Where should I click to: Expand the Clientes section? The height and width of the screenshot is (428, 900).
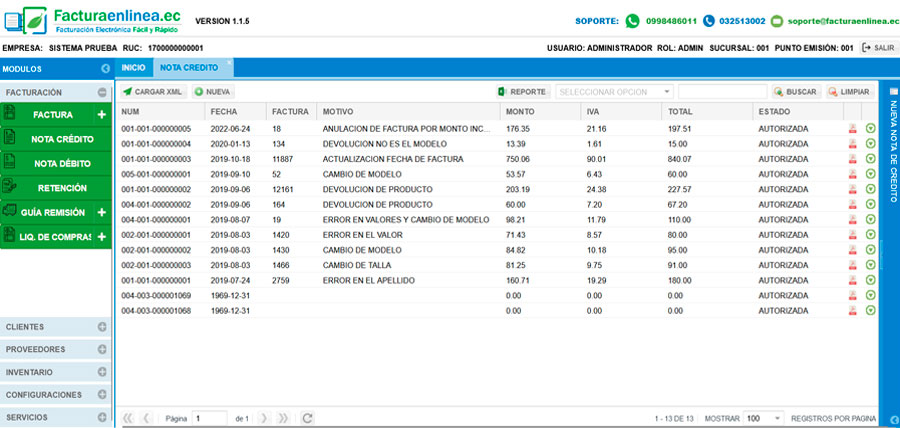point(102,327)
